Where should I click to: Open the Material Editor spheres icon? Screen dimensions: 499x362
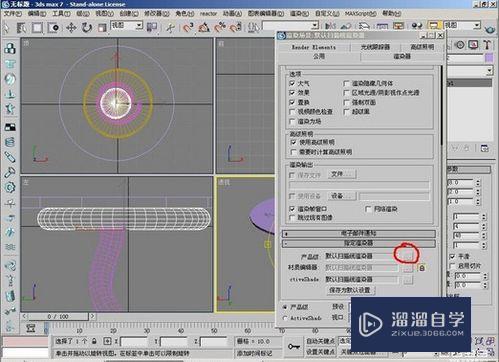pos(417,26)
